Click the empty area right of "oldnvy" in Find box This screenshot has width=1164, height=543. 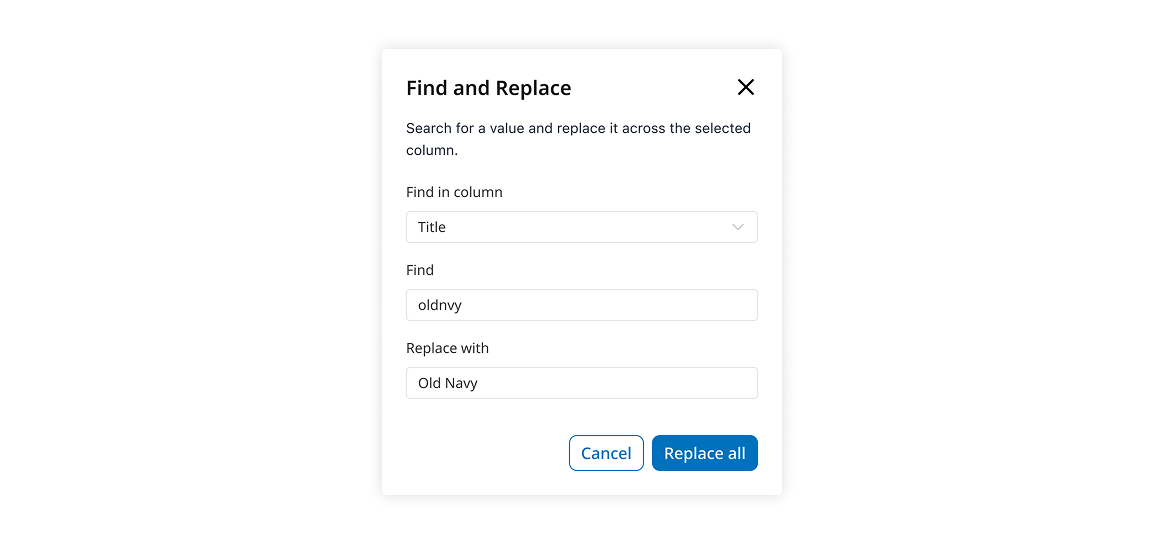tap(620, 305)
